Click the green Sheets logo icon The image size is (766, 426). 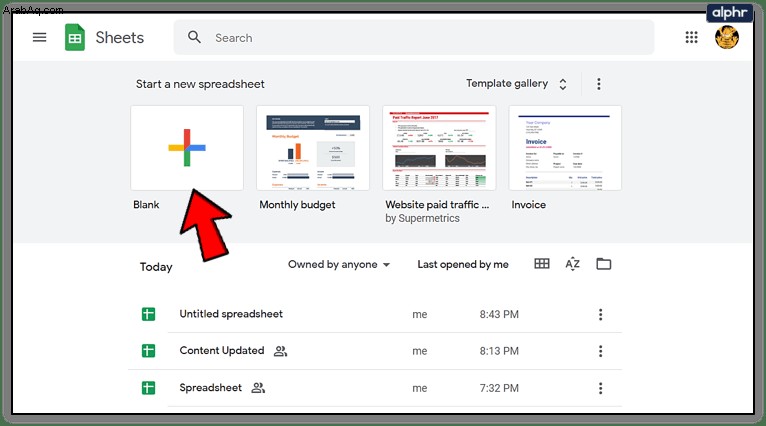[75, 38]
